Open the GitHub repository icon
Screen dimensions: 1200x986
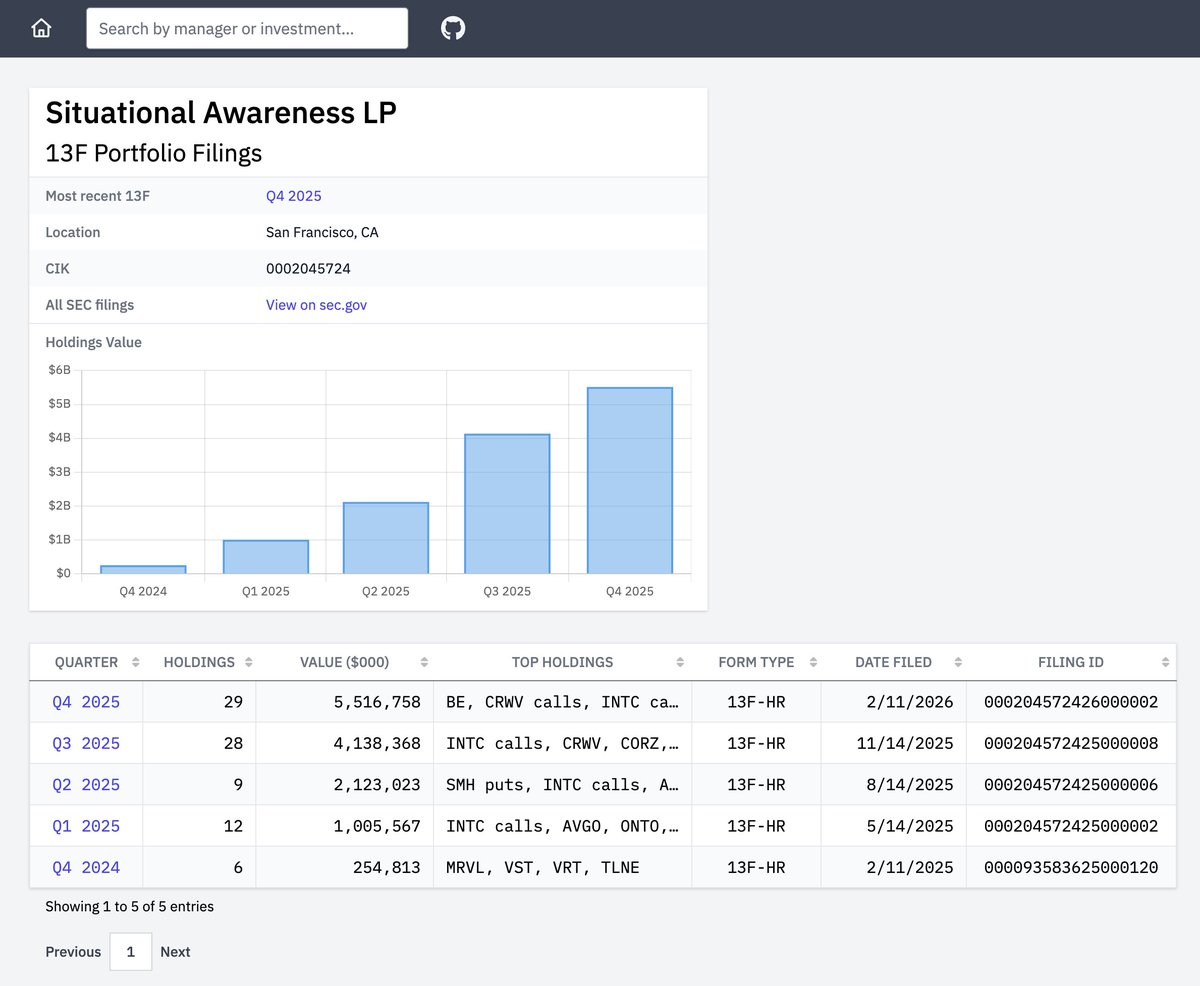453,28
